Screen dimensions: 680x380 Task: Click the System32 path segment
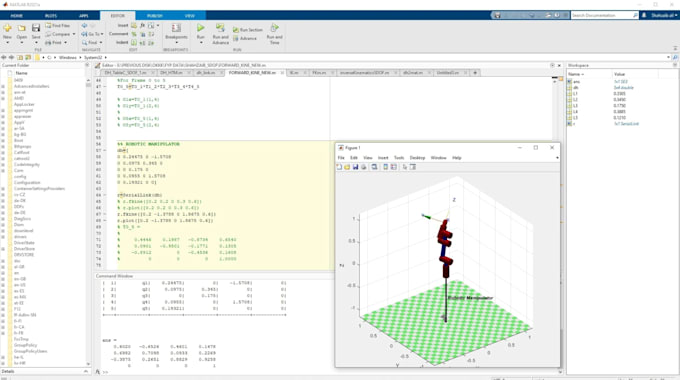pyautogui.click(x=93, y=57)
